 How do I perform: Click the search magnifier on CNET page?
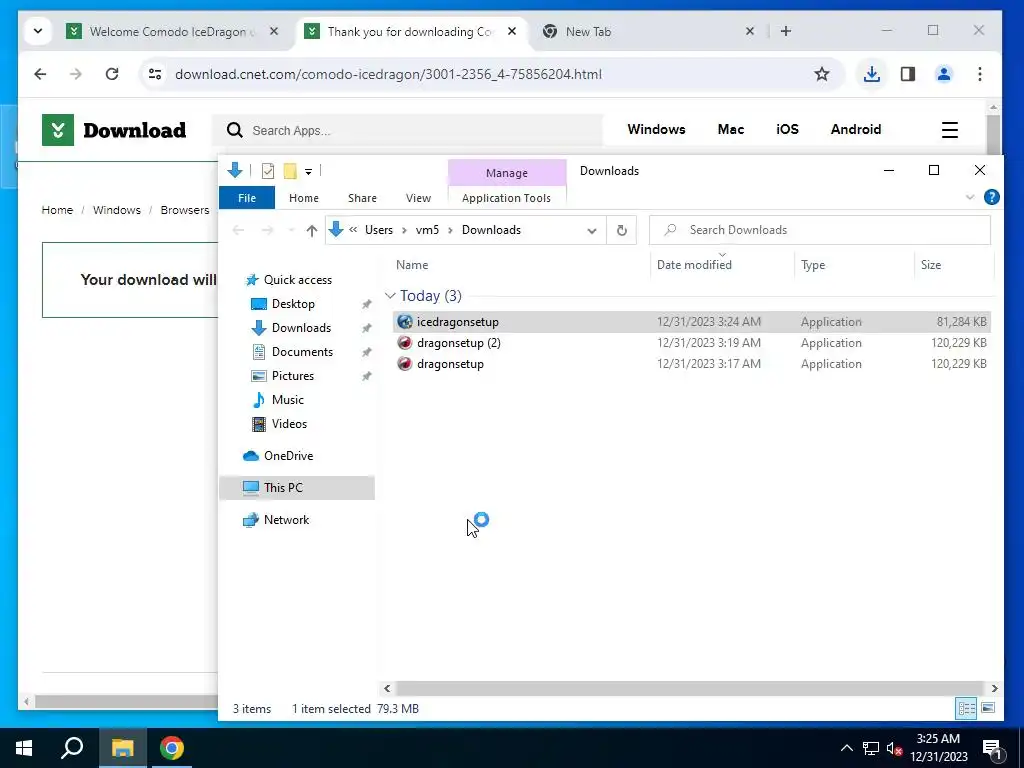(234, 130)
